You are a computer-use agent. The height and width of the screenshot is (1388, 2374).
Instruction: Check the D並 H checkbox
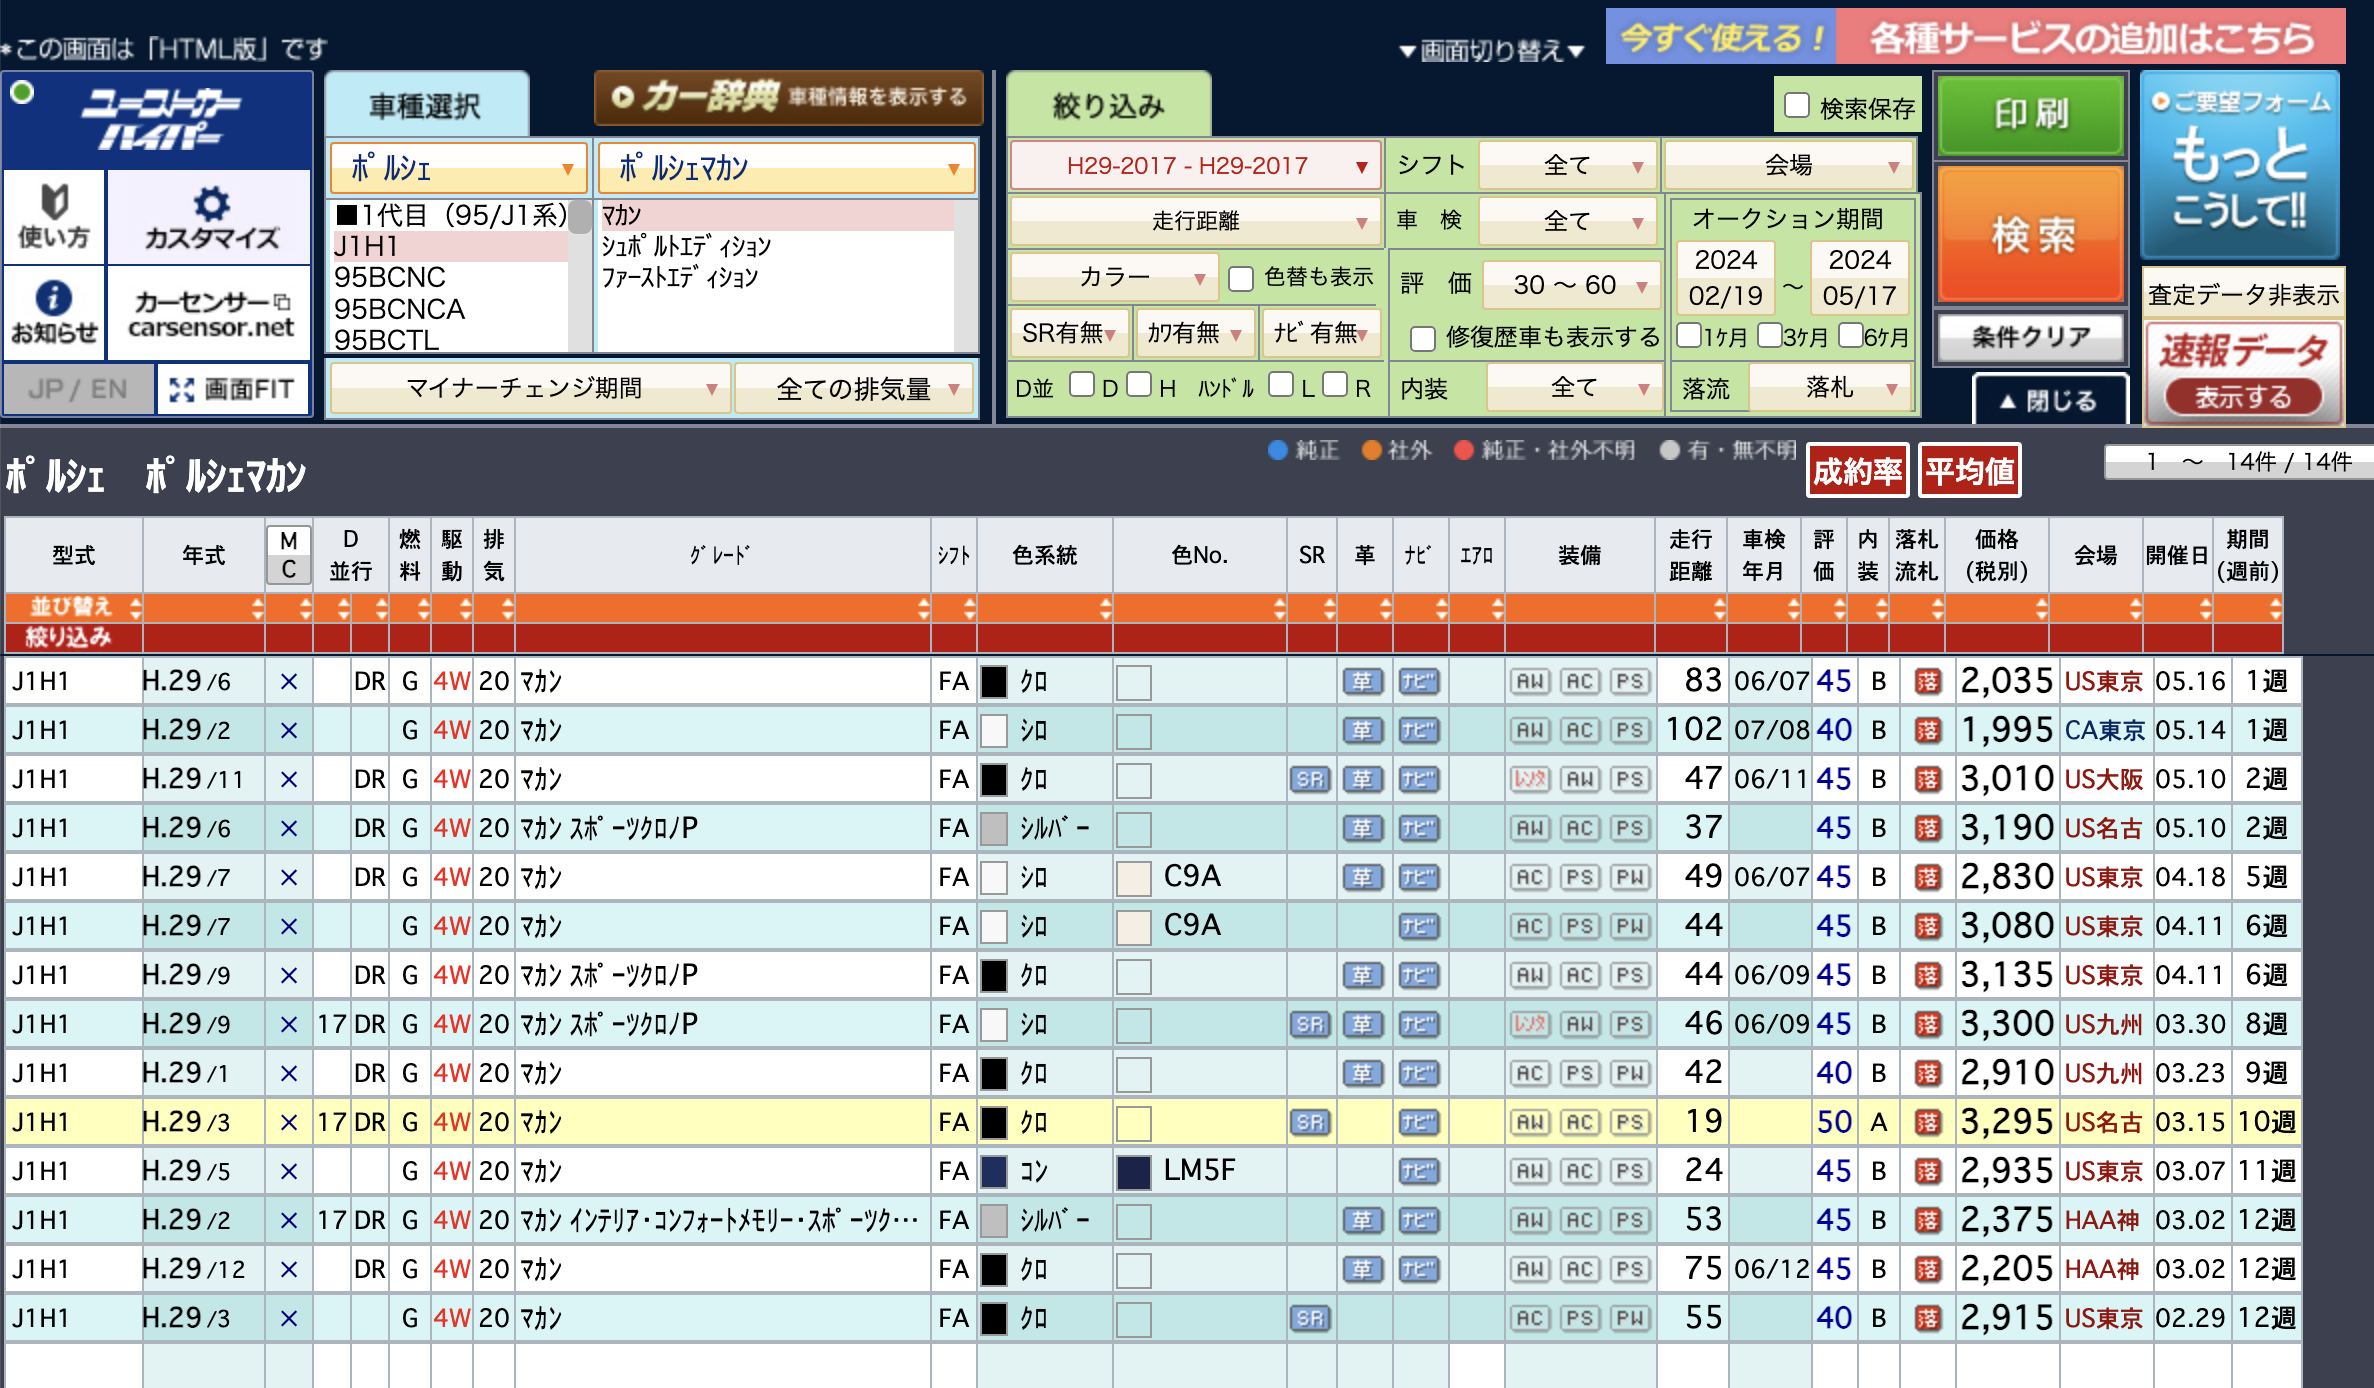(x=1139, y=385)
